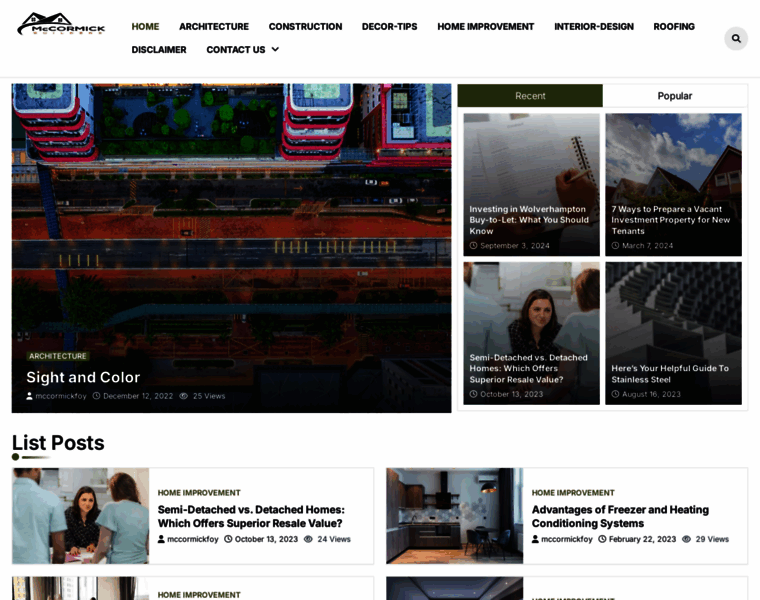Click clock icon next to September 3, 2024

473,246
